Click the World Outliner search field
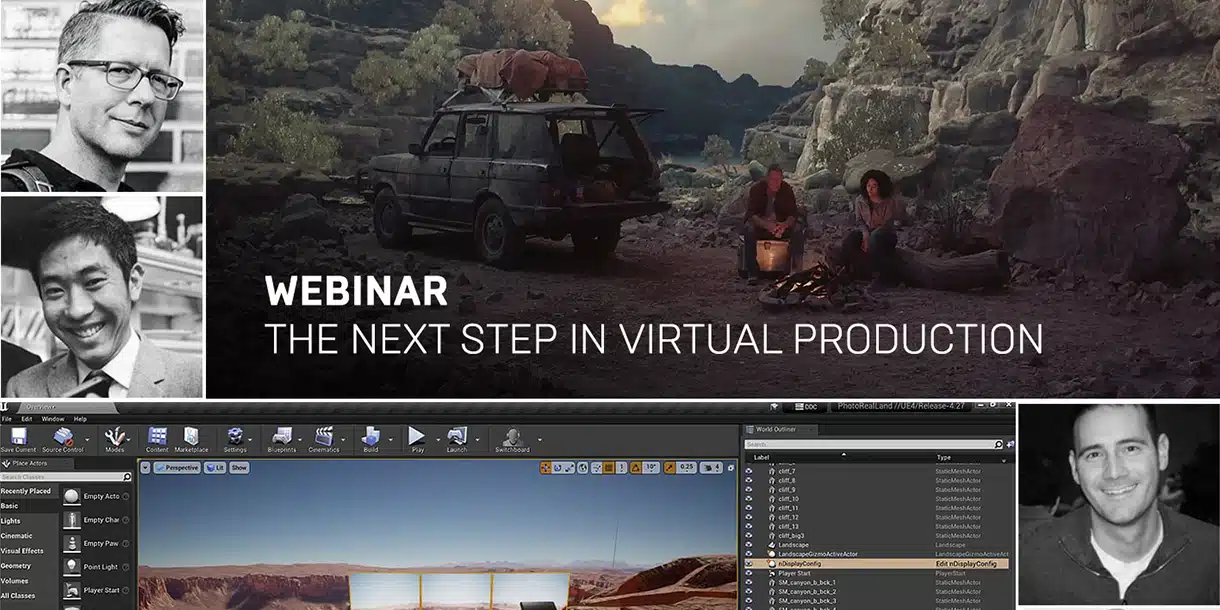The height and width of the screenshot is (610, 1220). pyautogui.click(x=870, y=444)
